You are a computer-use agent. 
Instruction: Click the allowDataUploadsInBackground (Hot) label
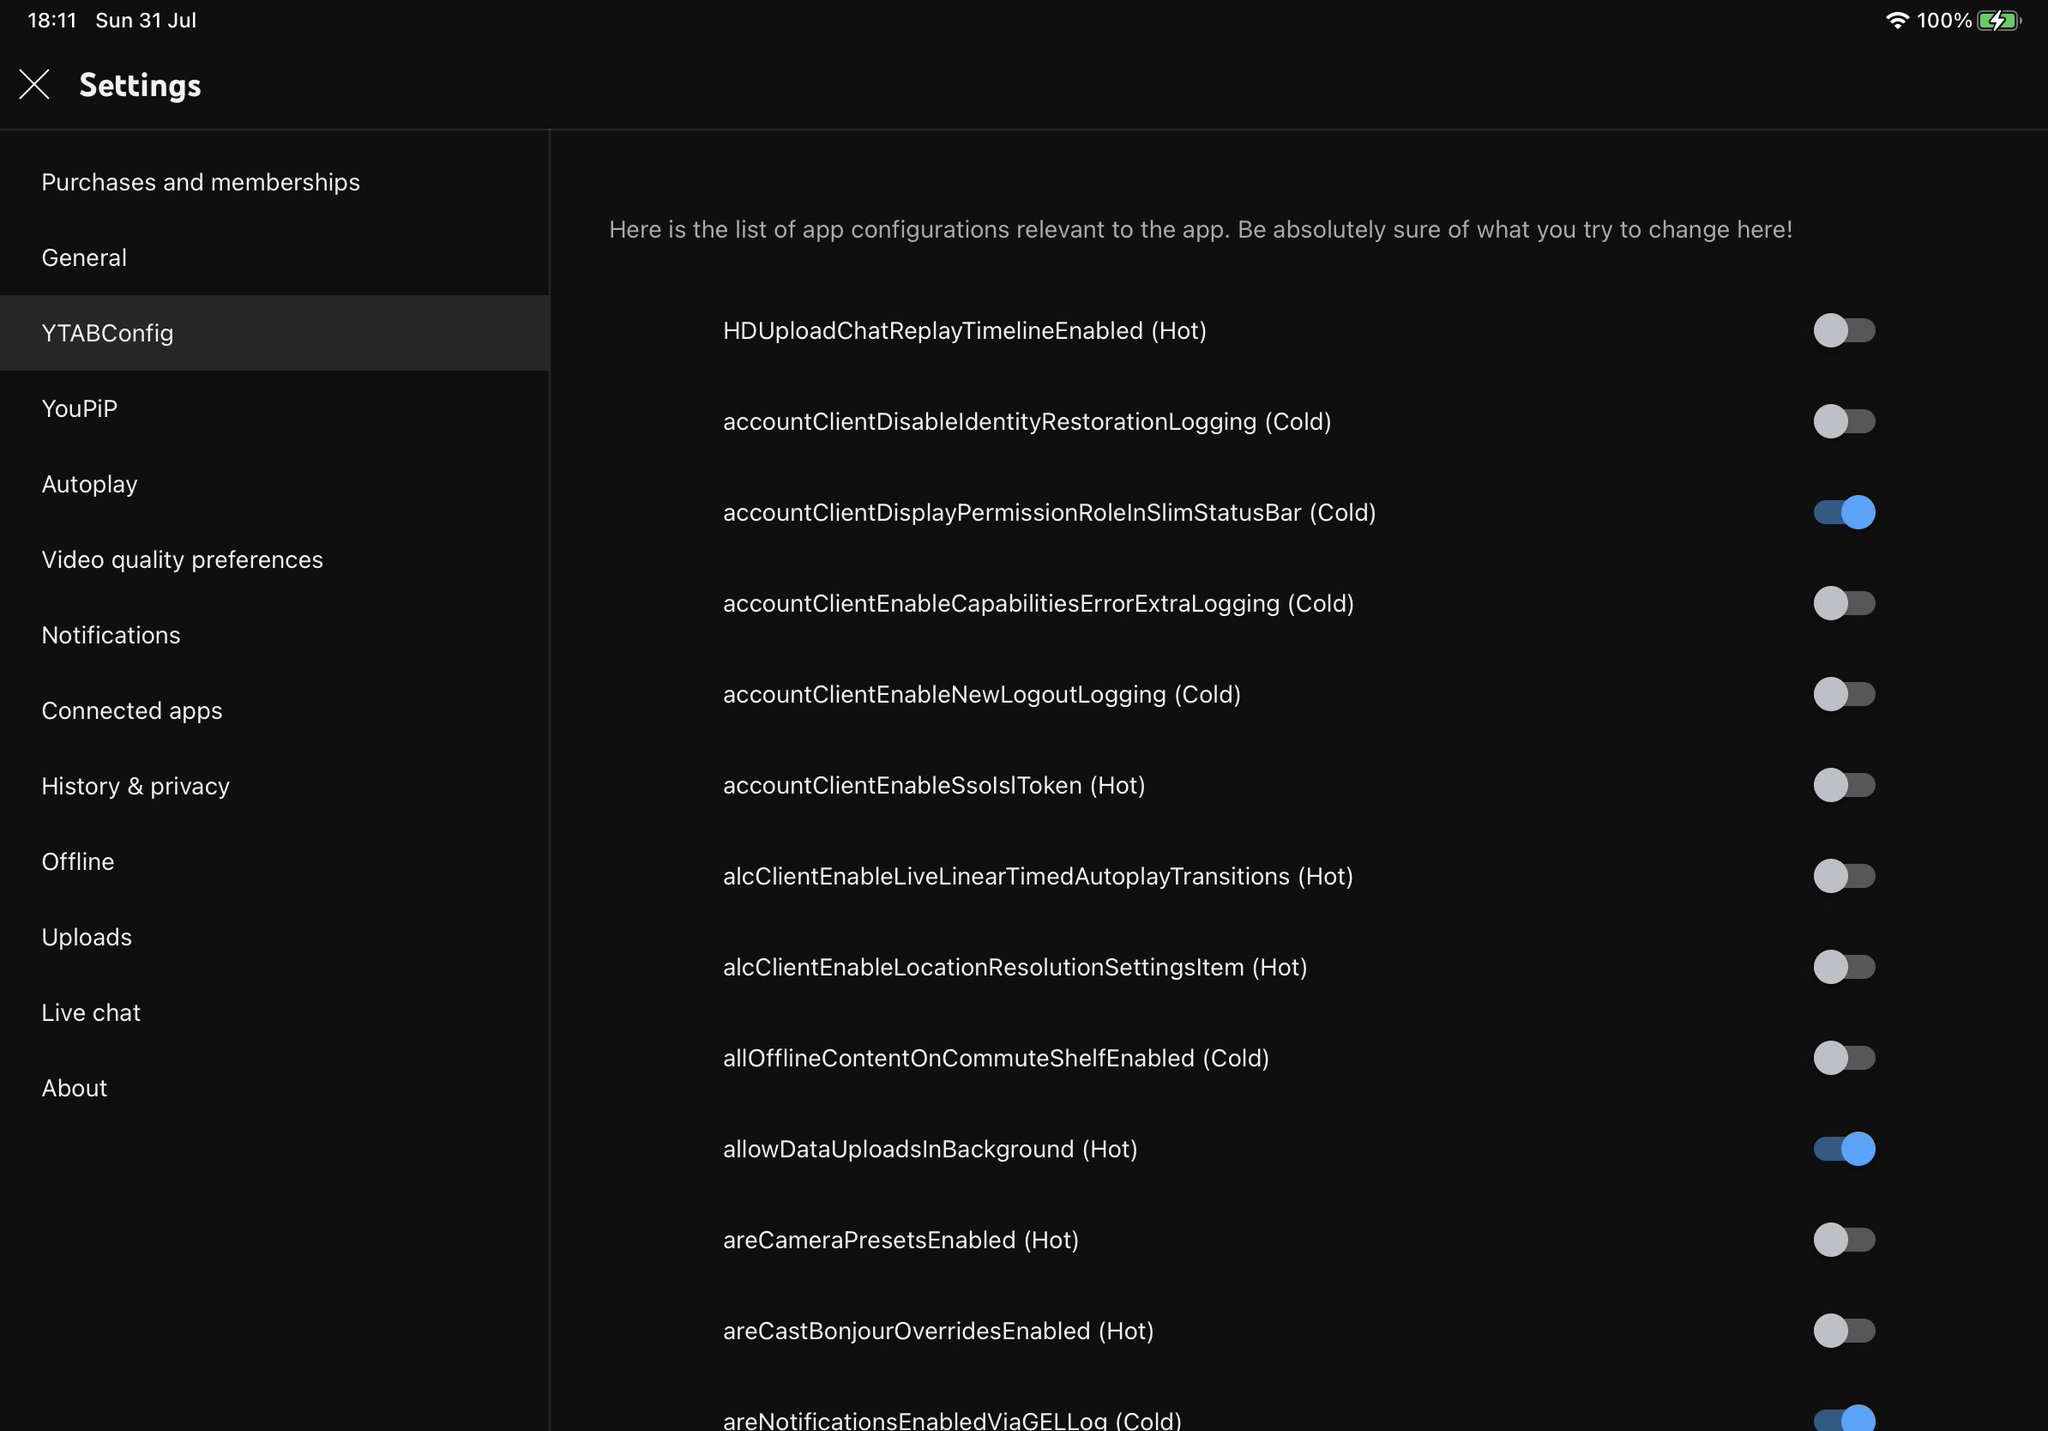[x=930, y=1150]
